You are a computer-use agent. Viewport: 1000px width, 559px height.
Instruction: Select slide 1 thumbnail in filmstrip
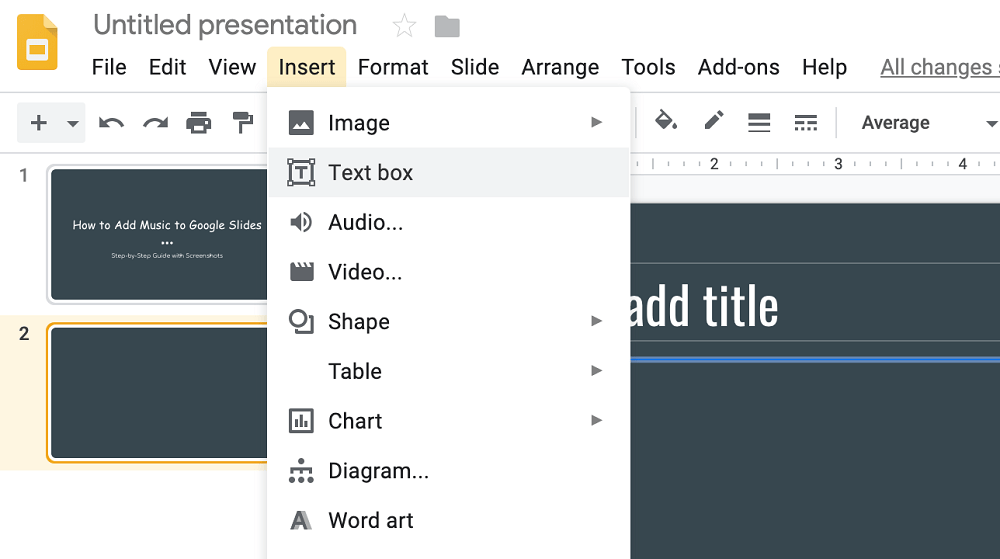(159, 235)
